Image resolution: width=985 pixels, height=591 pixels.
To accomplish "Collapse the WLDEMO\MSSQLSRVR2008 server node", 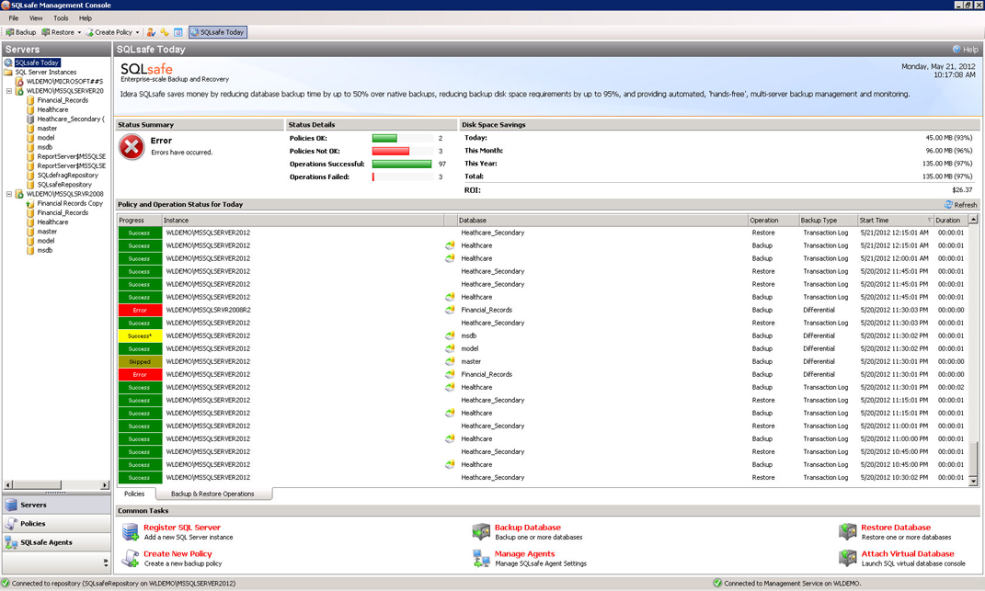I will pyautogui.click(x=9, y=194).
